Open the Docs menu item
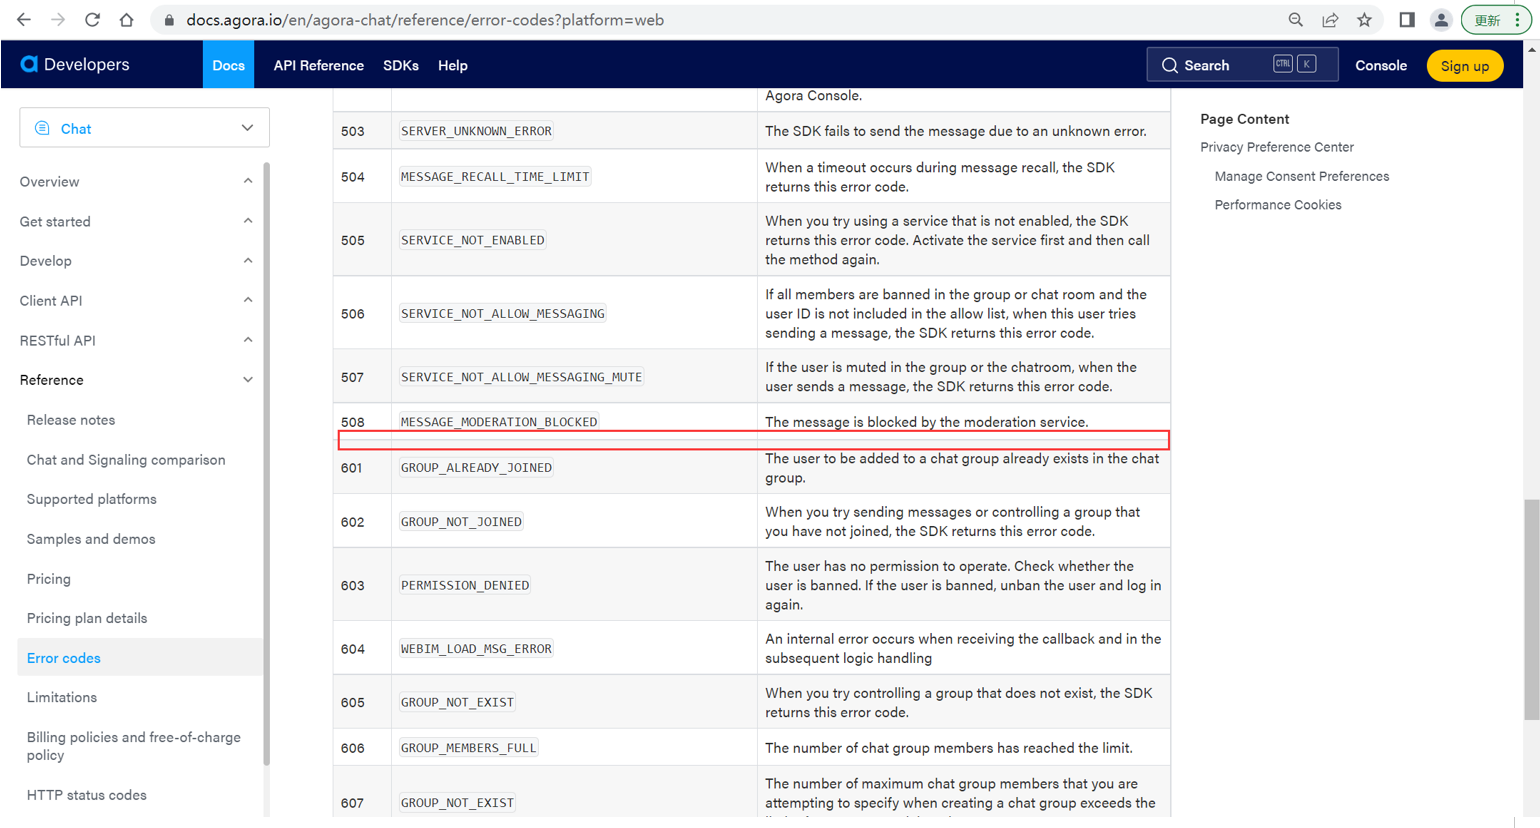 (x=228, y=65)
